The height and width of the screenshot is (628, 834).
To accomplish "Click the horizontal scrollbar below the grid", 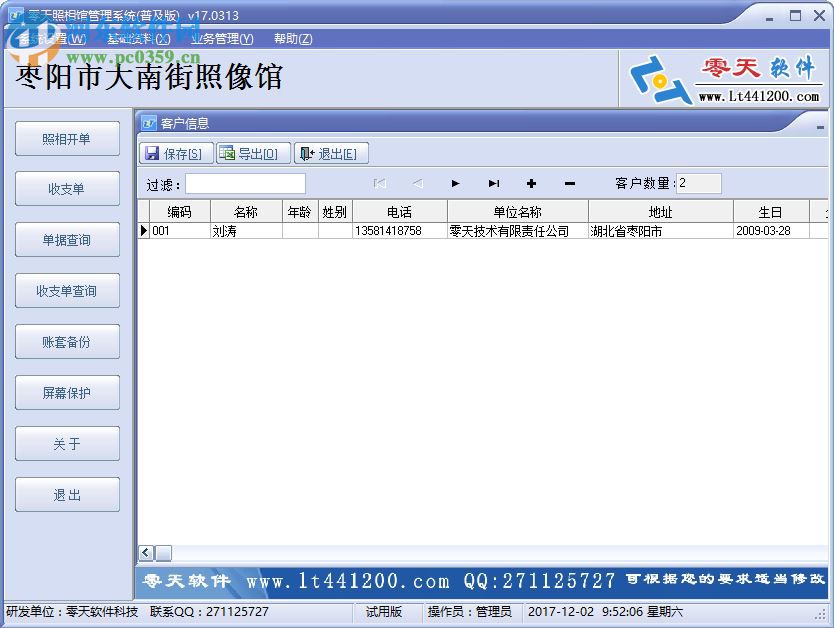I will 163,553.
